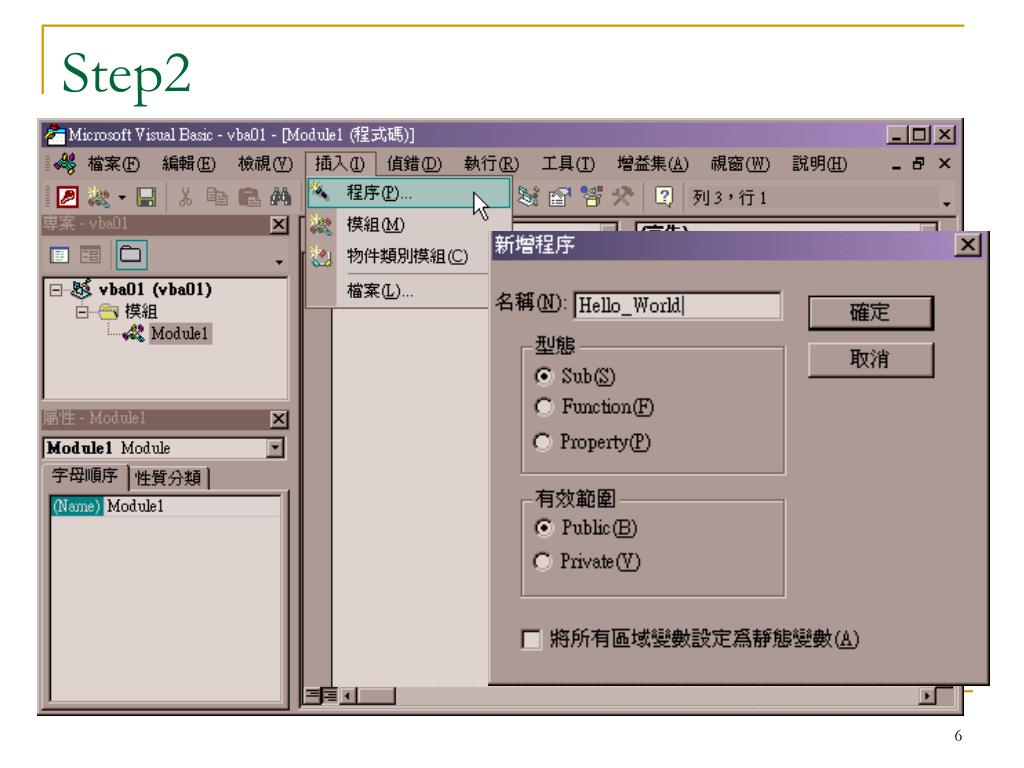Click the 模組 folder icon in project tree
Image resolution: width=1024 pixels, height=768 pixels.
click(x=108, y=312)
